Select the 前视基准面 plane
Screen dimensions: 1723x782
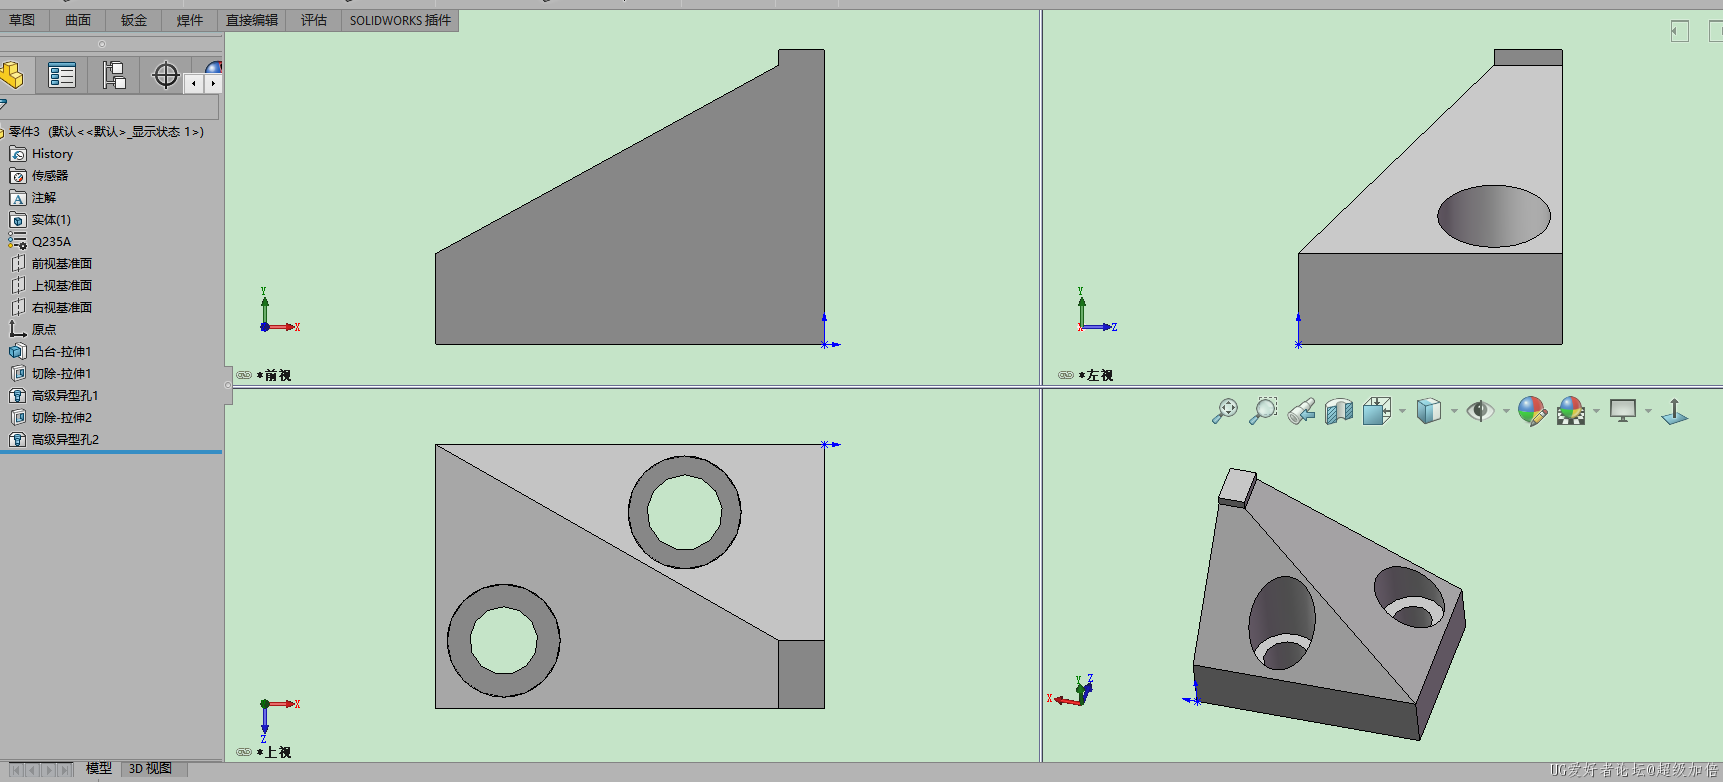[51, 264]
